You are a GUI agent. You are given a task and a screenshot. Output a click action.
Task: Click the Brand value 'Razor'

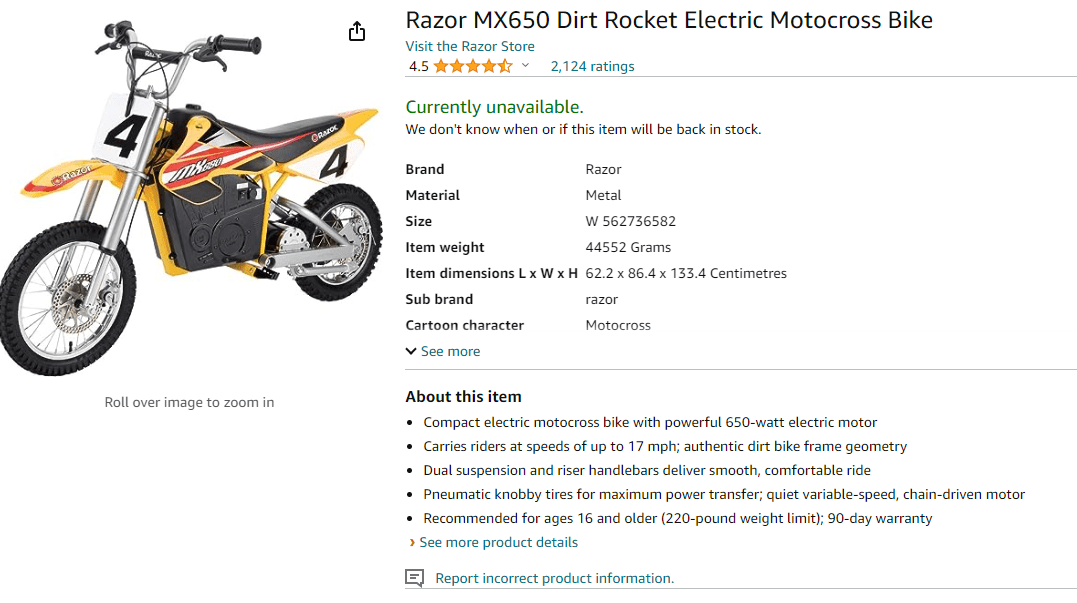click(x=603, y=169)
